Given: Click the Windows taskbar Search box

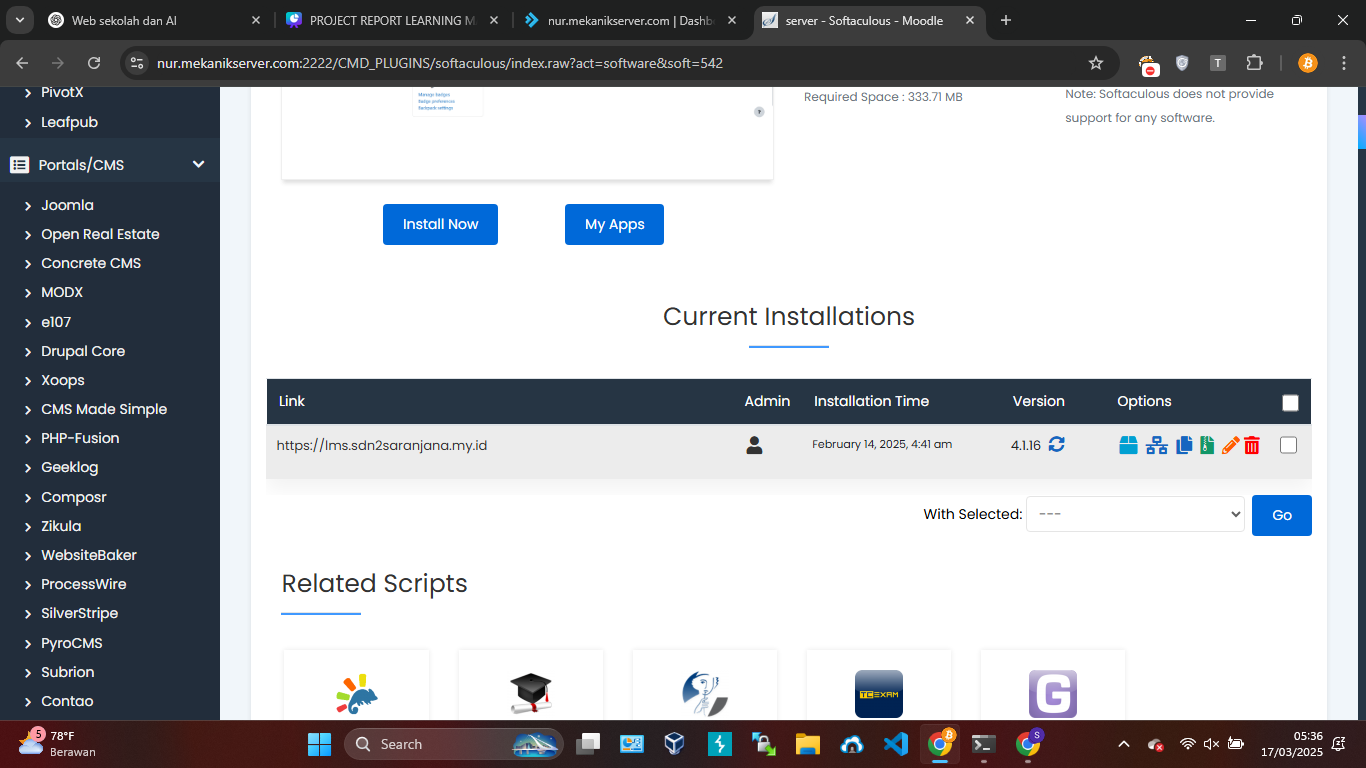Looking at the screenshot, I should [454, 744].
